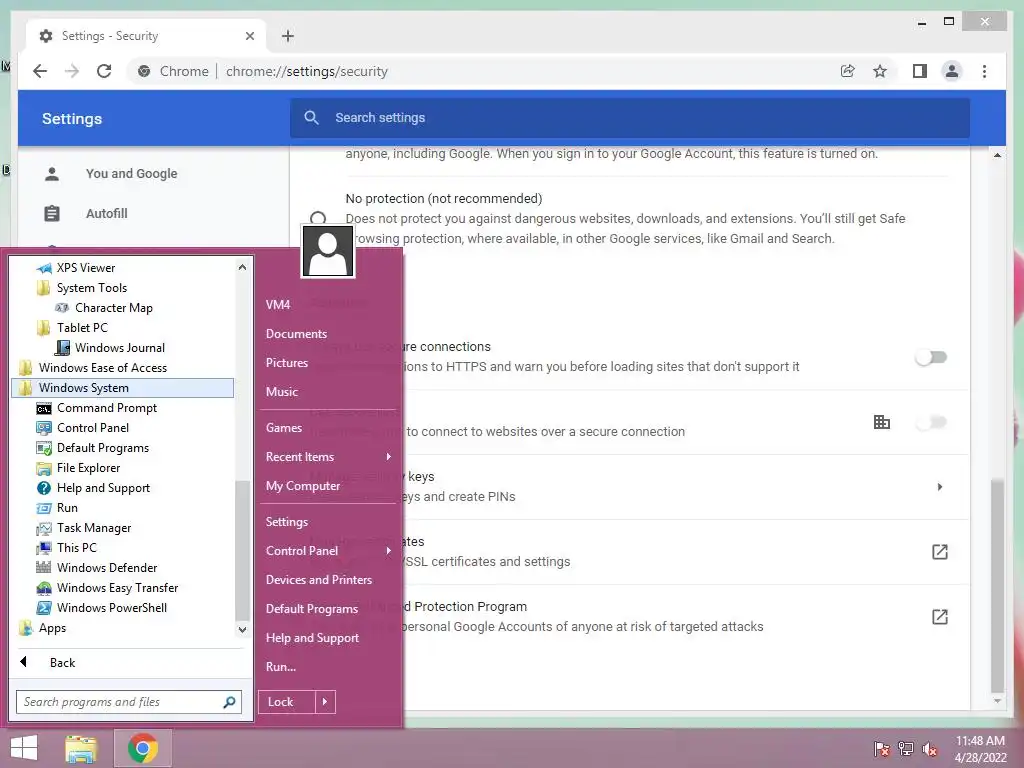Open a new Chrome tab with plus
Screen dimensions: 1024x768
(288, 36)
